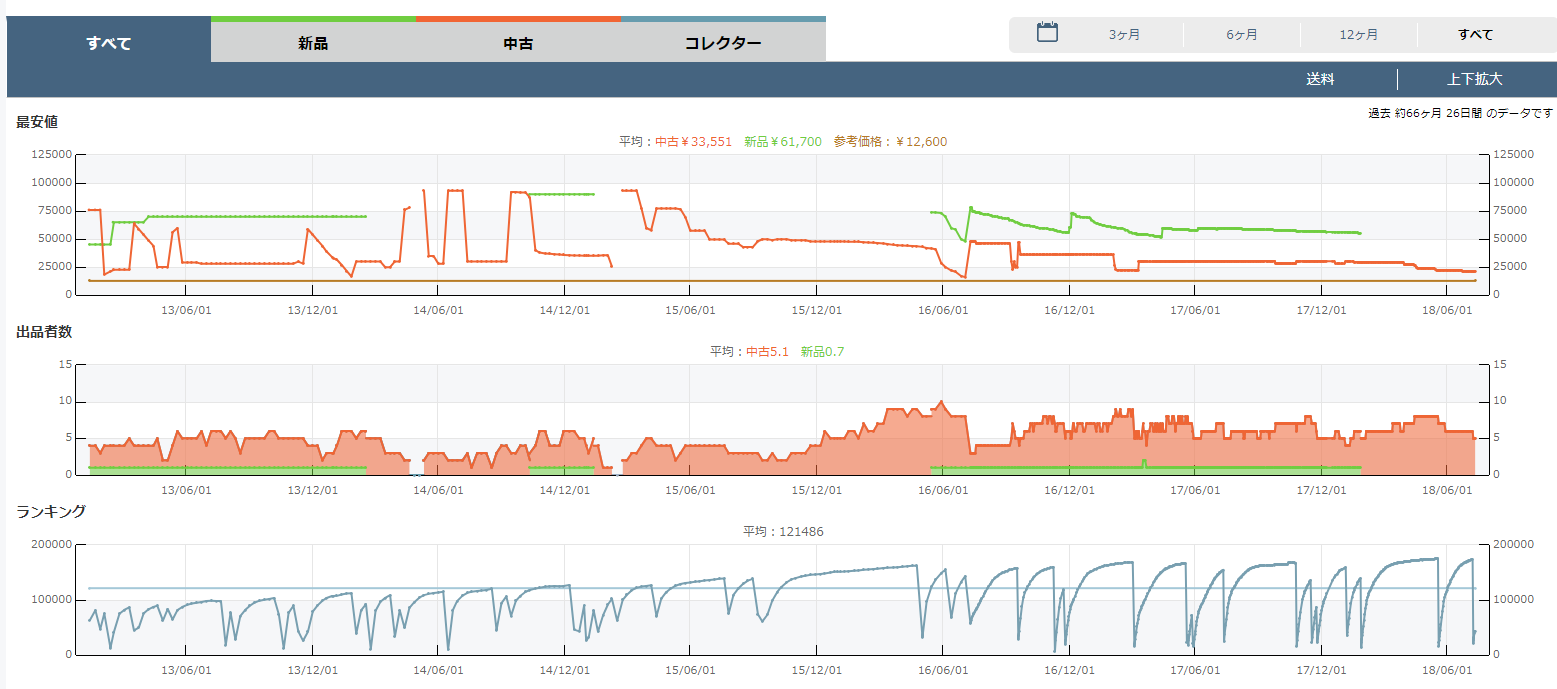The image size is (1557, 689).
Task: Select the leftmost すべて condition tab
Action: tap(108, 43)
